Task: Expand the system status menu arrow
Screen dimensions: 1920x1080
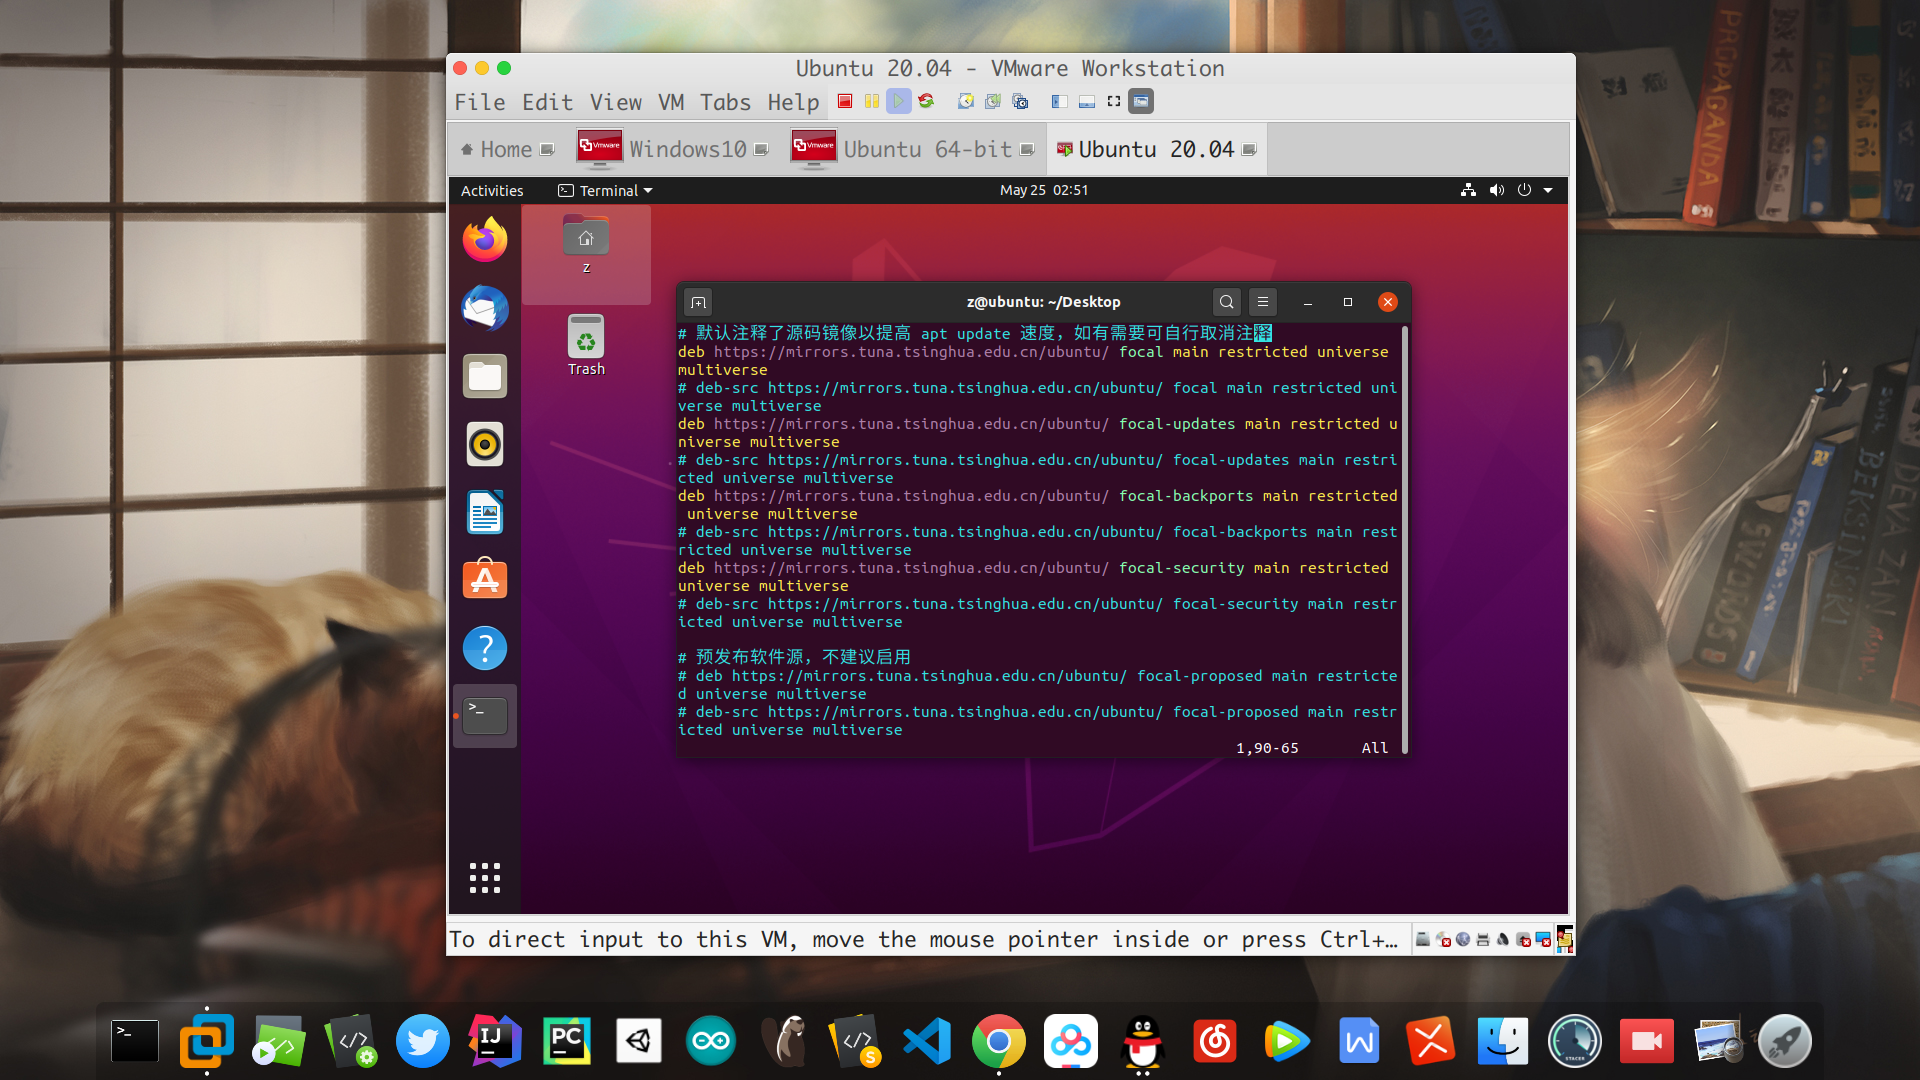Action: click(x=1547, y=190)
